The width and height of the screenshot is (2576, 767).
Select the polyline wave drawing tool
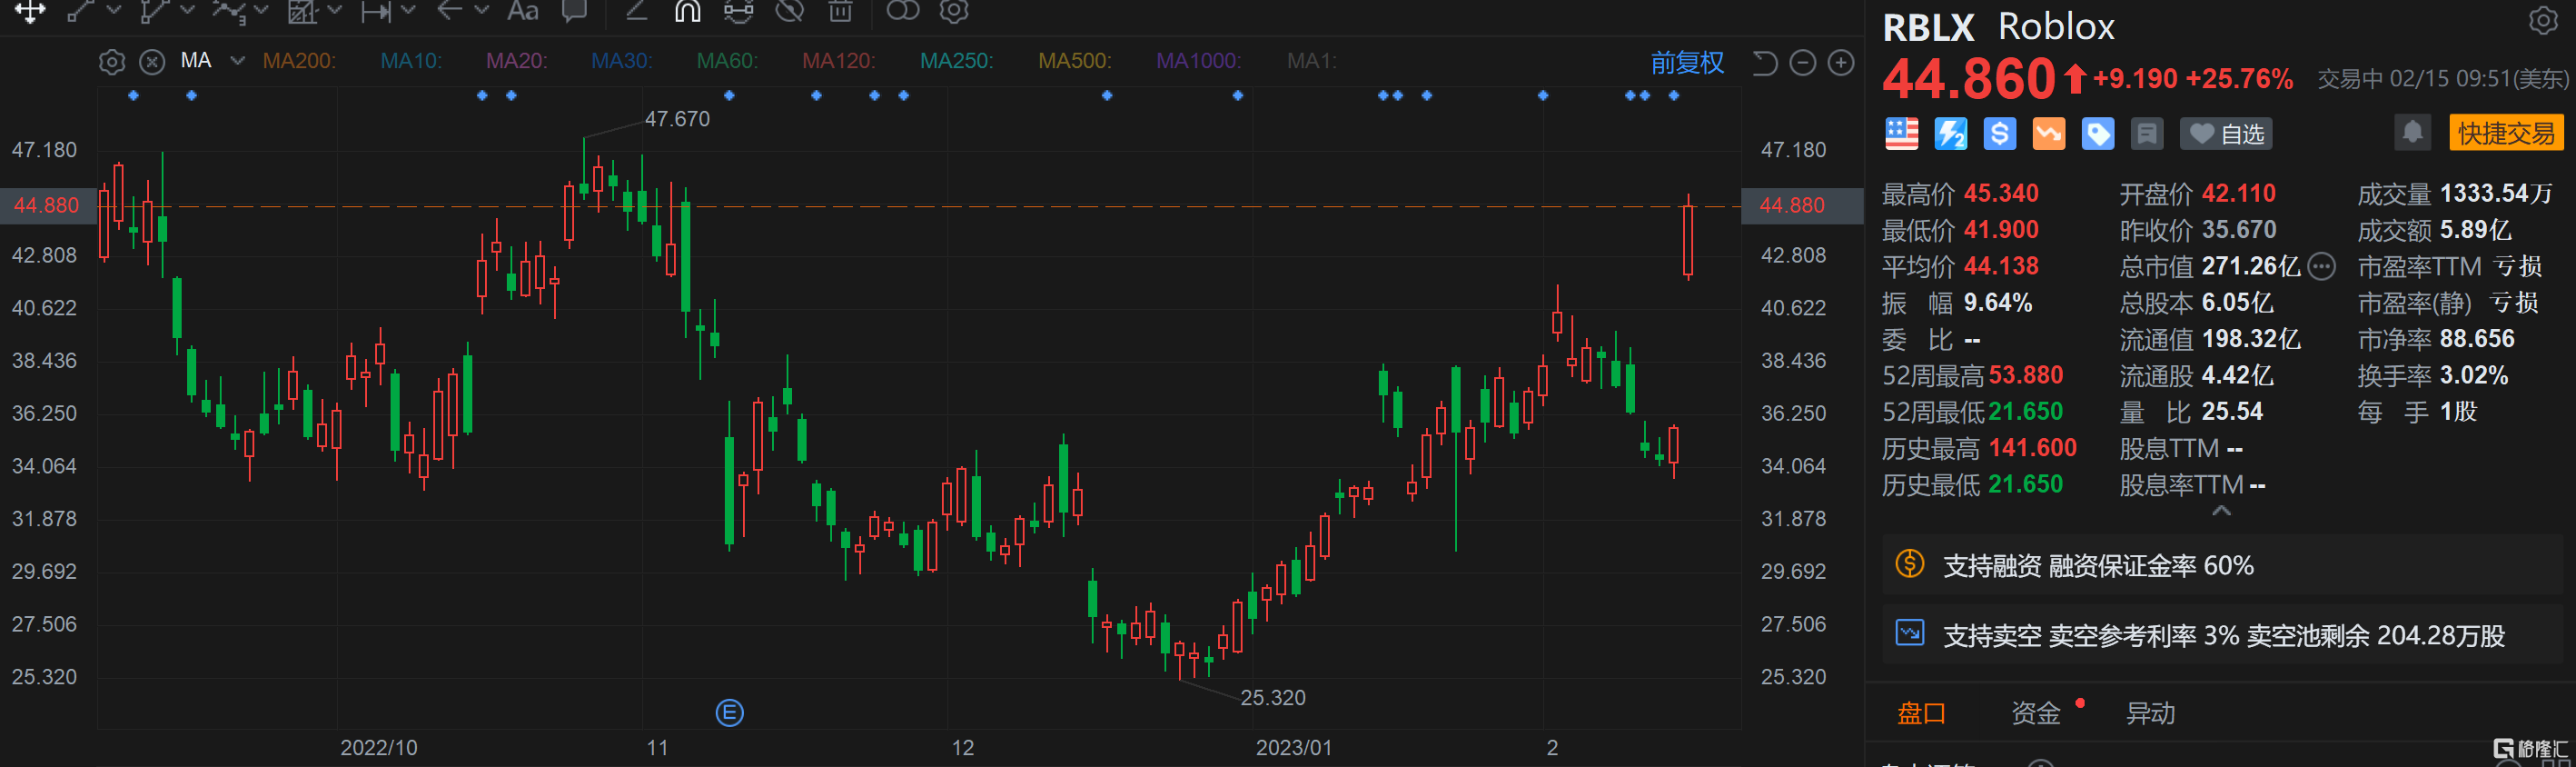point(228,11)
